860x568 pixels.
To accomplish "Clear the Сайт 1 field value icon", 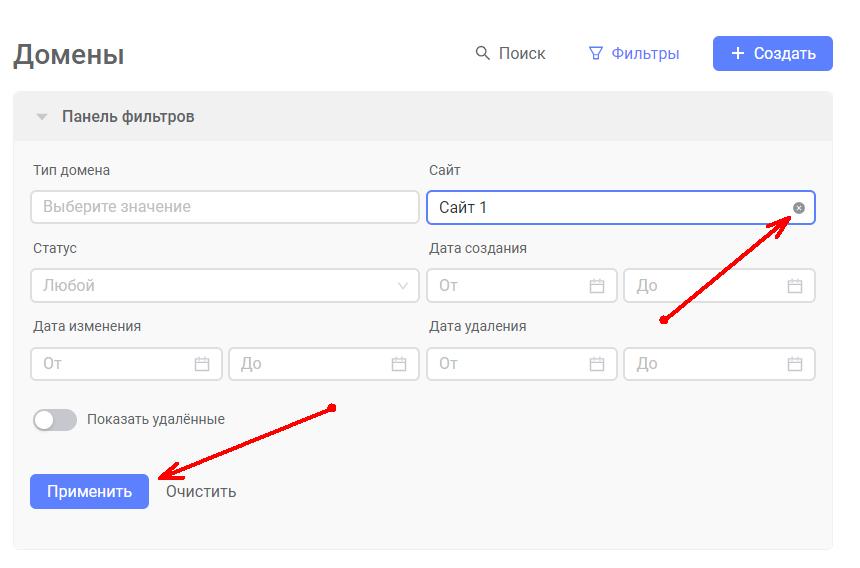I will click(x=799, y=208).
